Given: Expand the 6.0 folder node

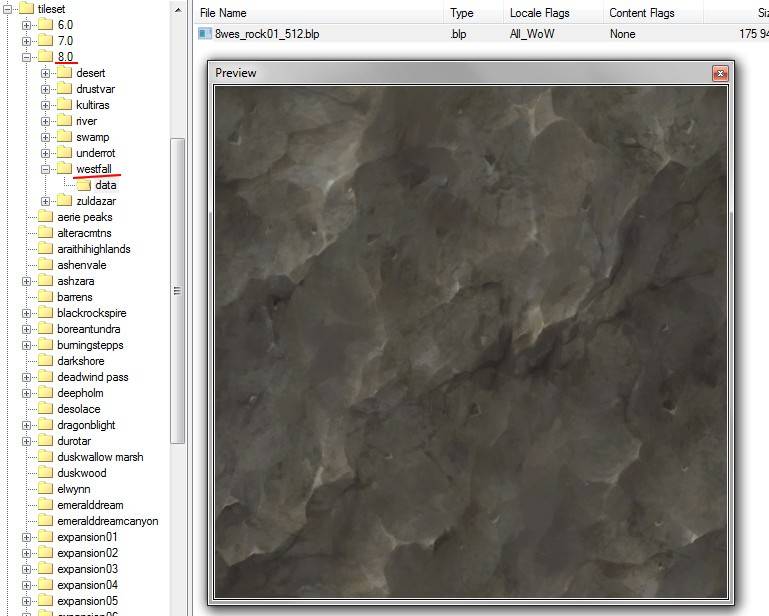Looking at the screenshot, I should [26, 25].
